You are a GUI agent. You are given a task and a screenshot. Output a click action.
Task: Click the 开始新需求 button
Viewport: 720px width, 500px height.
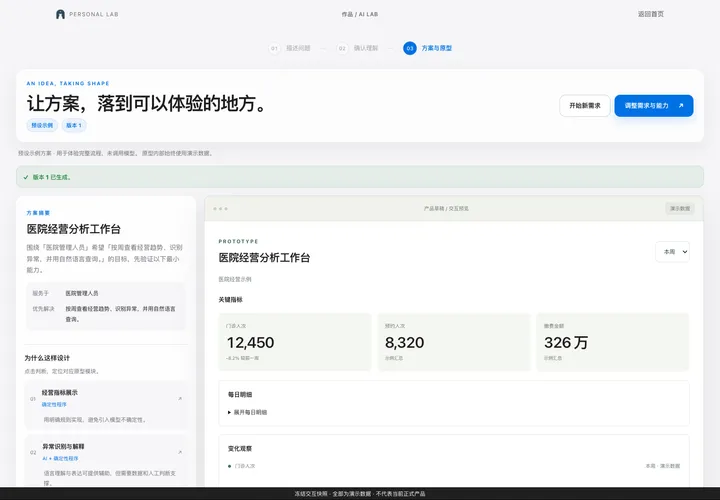pos(585,106)
